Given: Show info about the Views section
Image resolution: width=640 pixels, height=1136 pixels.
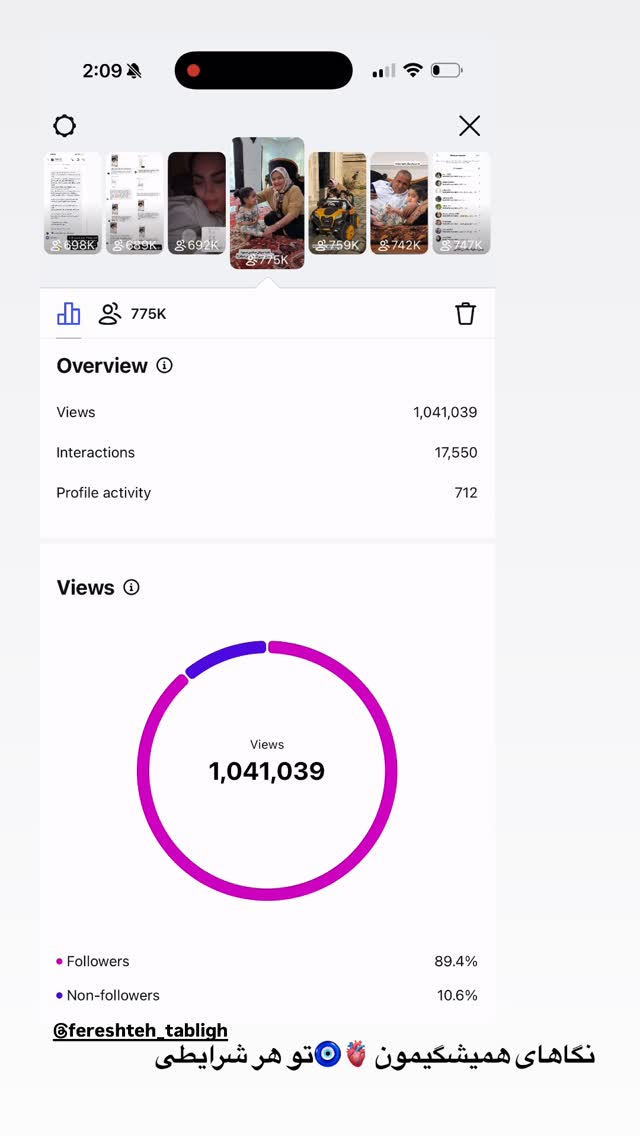Looking at the screenshot, I should tap(131, 587).
